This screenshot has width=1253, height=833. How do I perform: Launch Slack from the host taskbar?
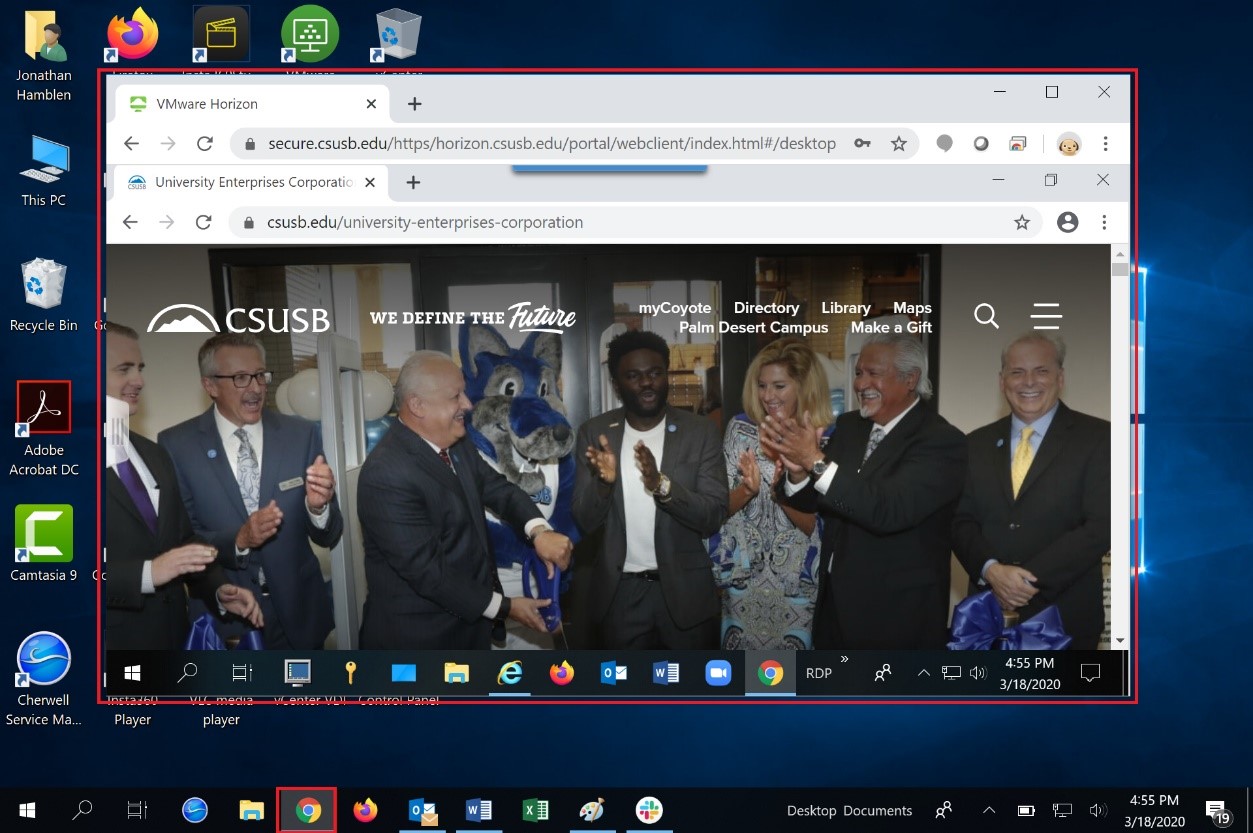649,810
